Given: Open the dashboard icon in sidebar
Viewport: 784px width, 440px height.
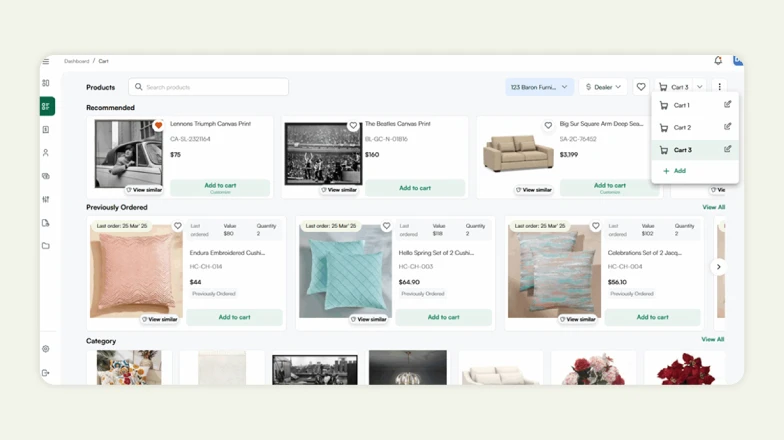Looking at the screenshot, I should (x=46, y=83).
